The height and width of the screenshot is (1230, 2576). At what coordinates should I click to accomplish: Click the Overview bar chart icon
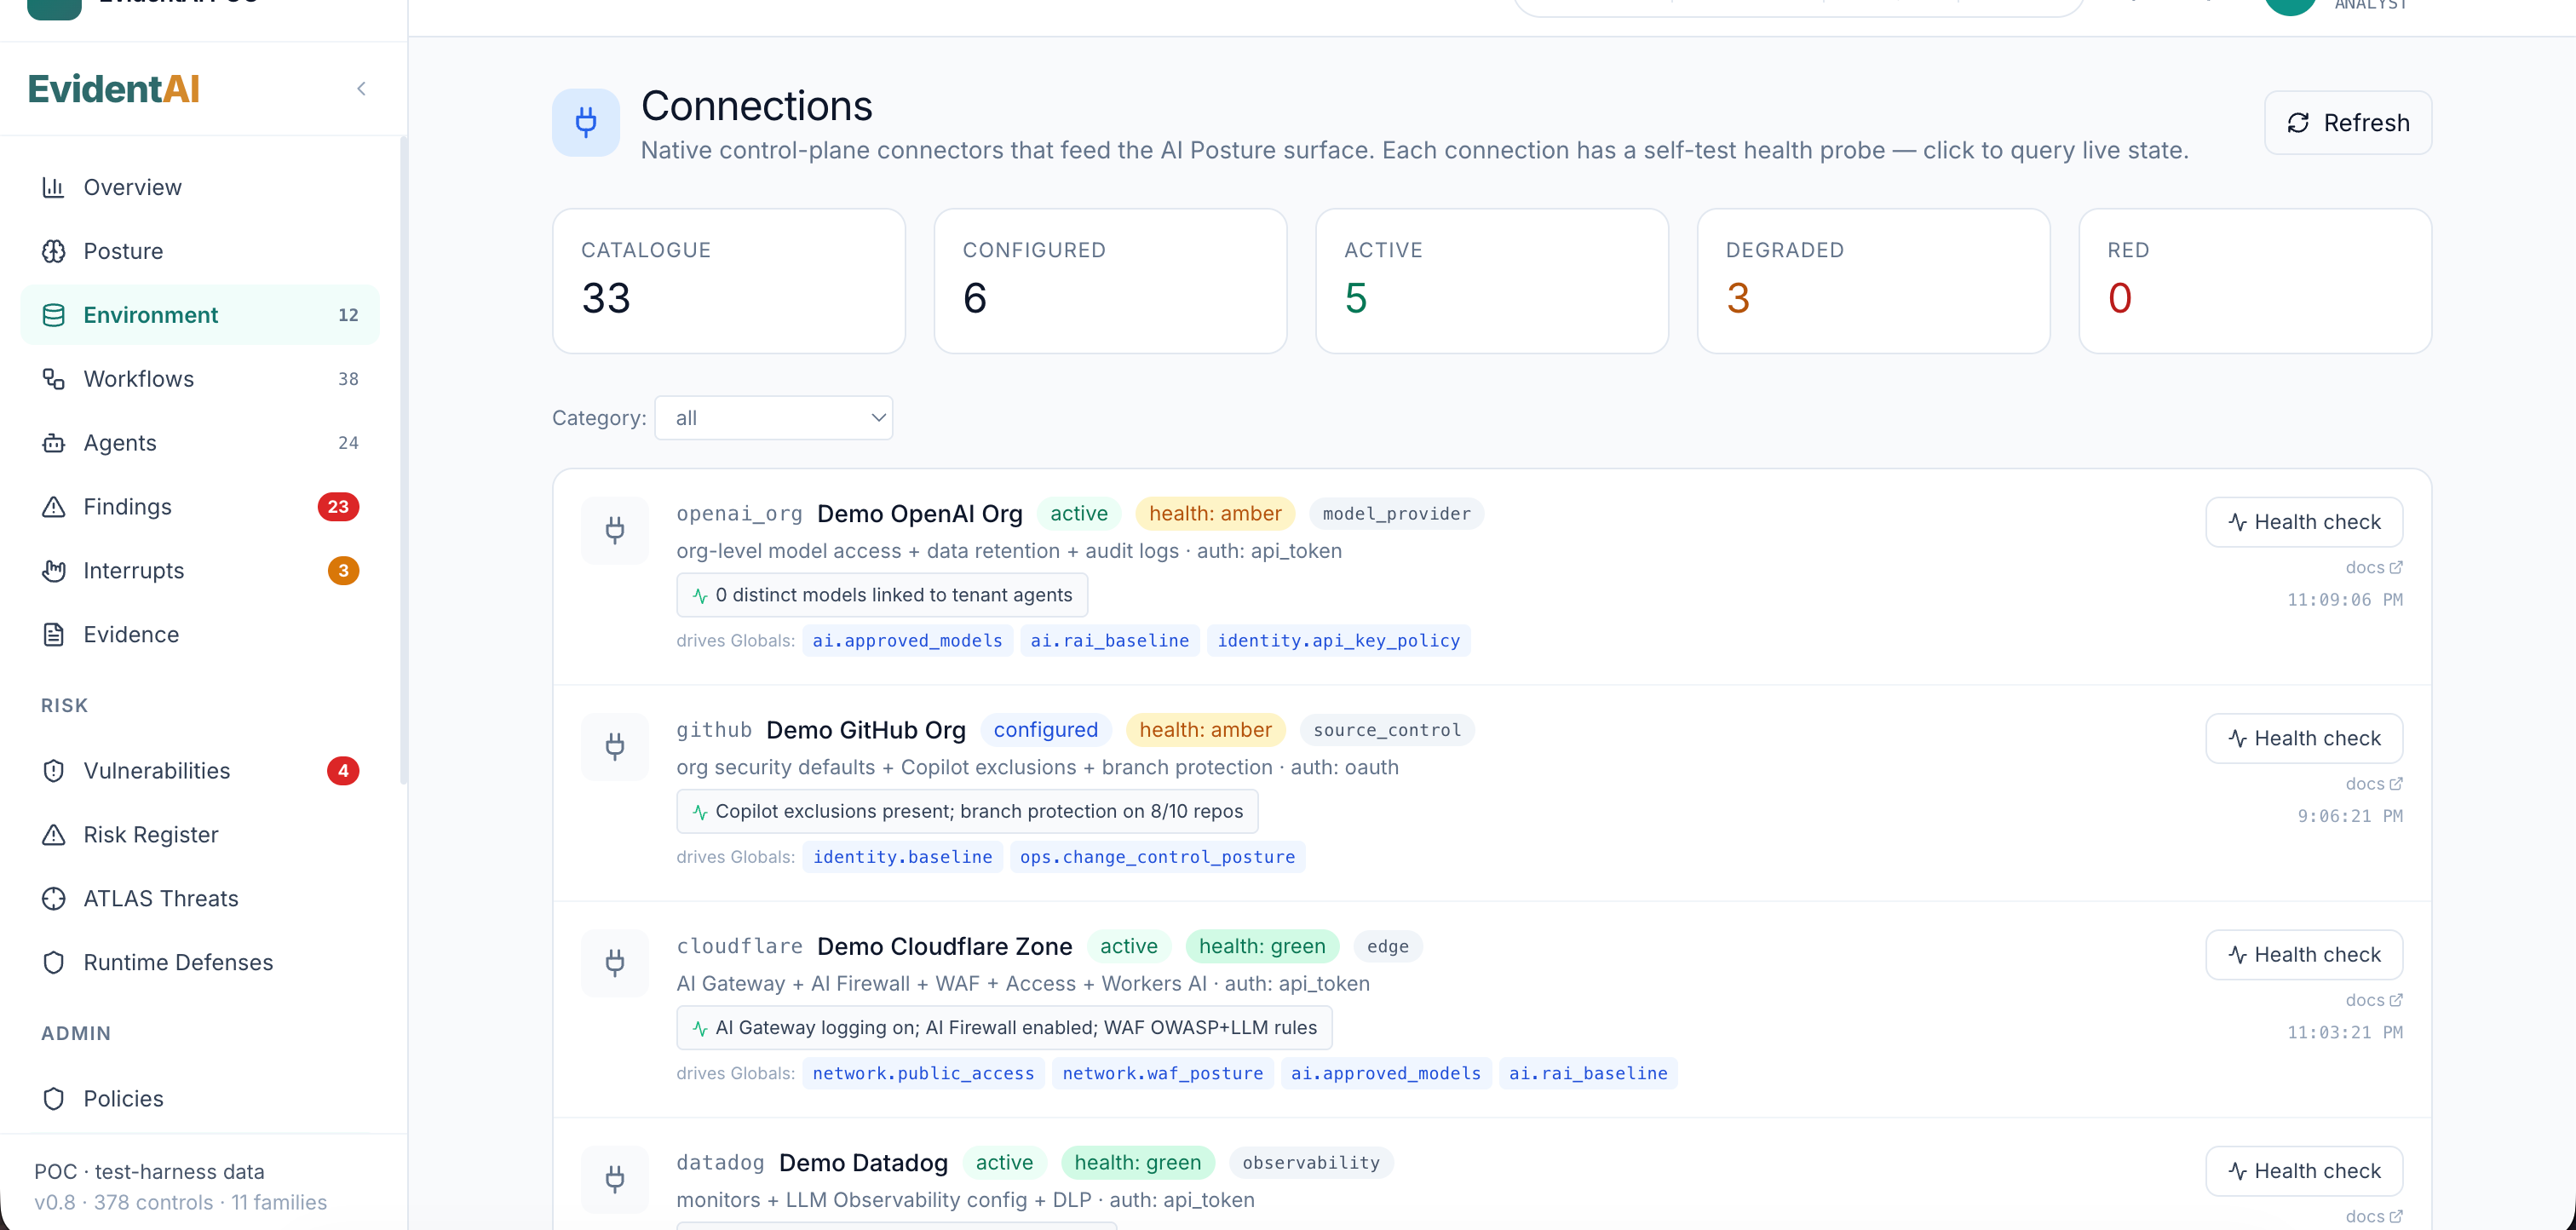[53, 187]
